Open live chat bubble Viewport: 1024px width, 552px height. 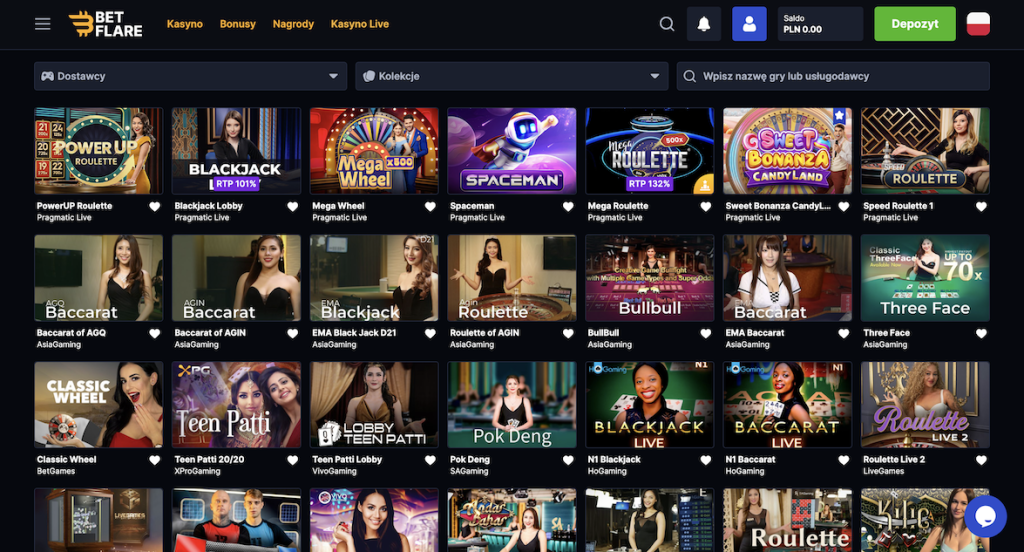[x=985, y=516]
